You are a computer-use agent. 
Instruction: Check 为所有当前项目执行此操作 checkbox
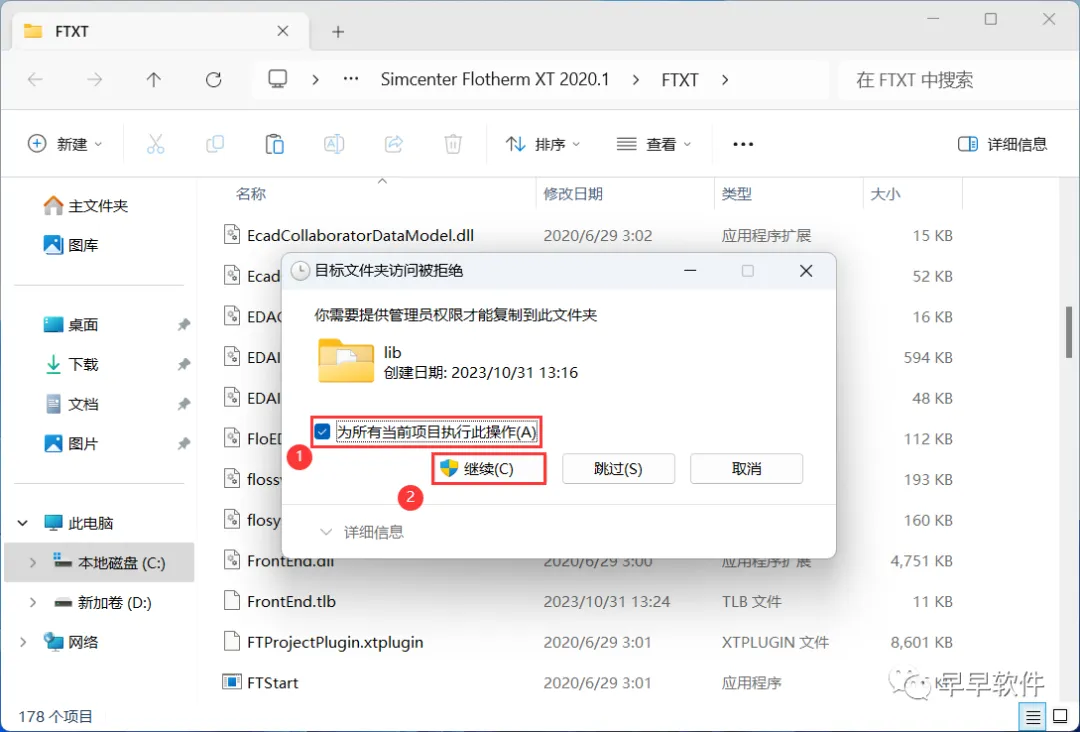(x=322, y=432)
